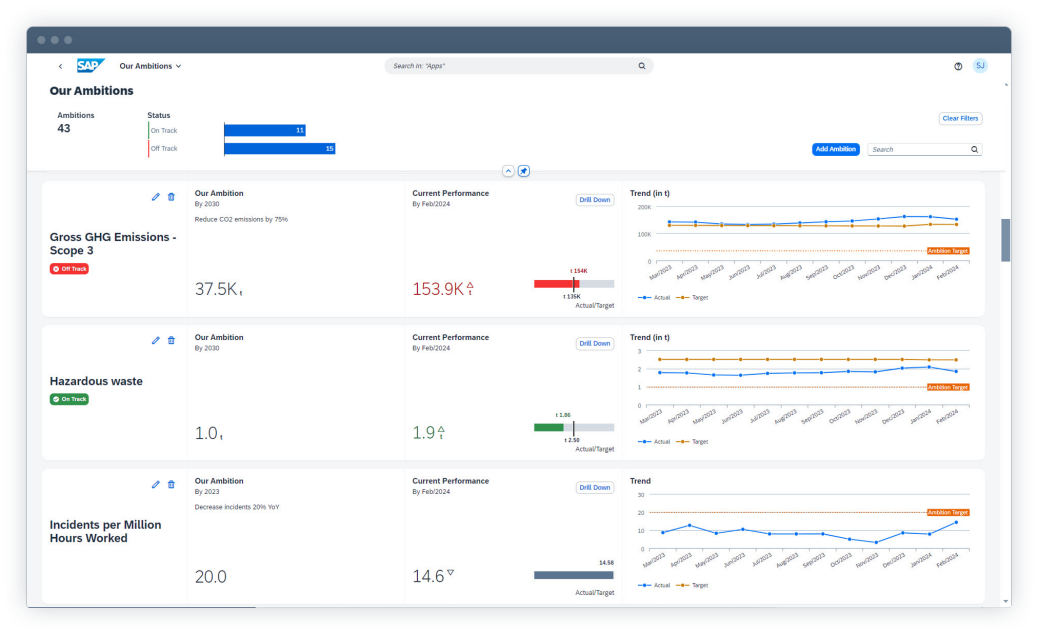Pin the filter header bar
This screenshot has width=1038, height=634.
[x=524, y=171]
